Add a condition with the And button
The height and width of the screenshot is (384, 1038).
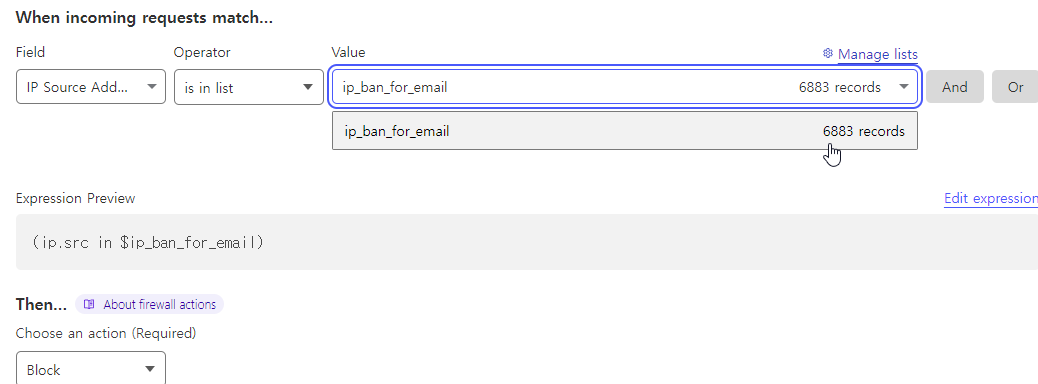pos(955,87)
